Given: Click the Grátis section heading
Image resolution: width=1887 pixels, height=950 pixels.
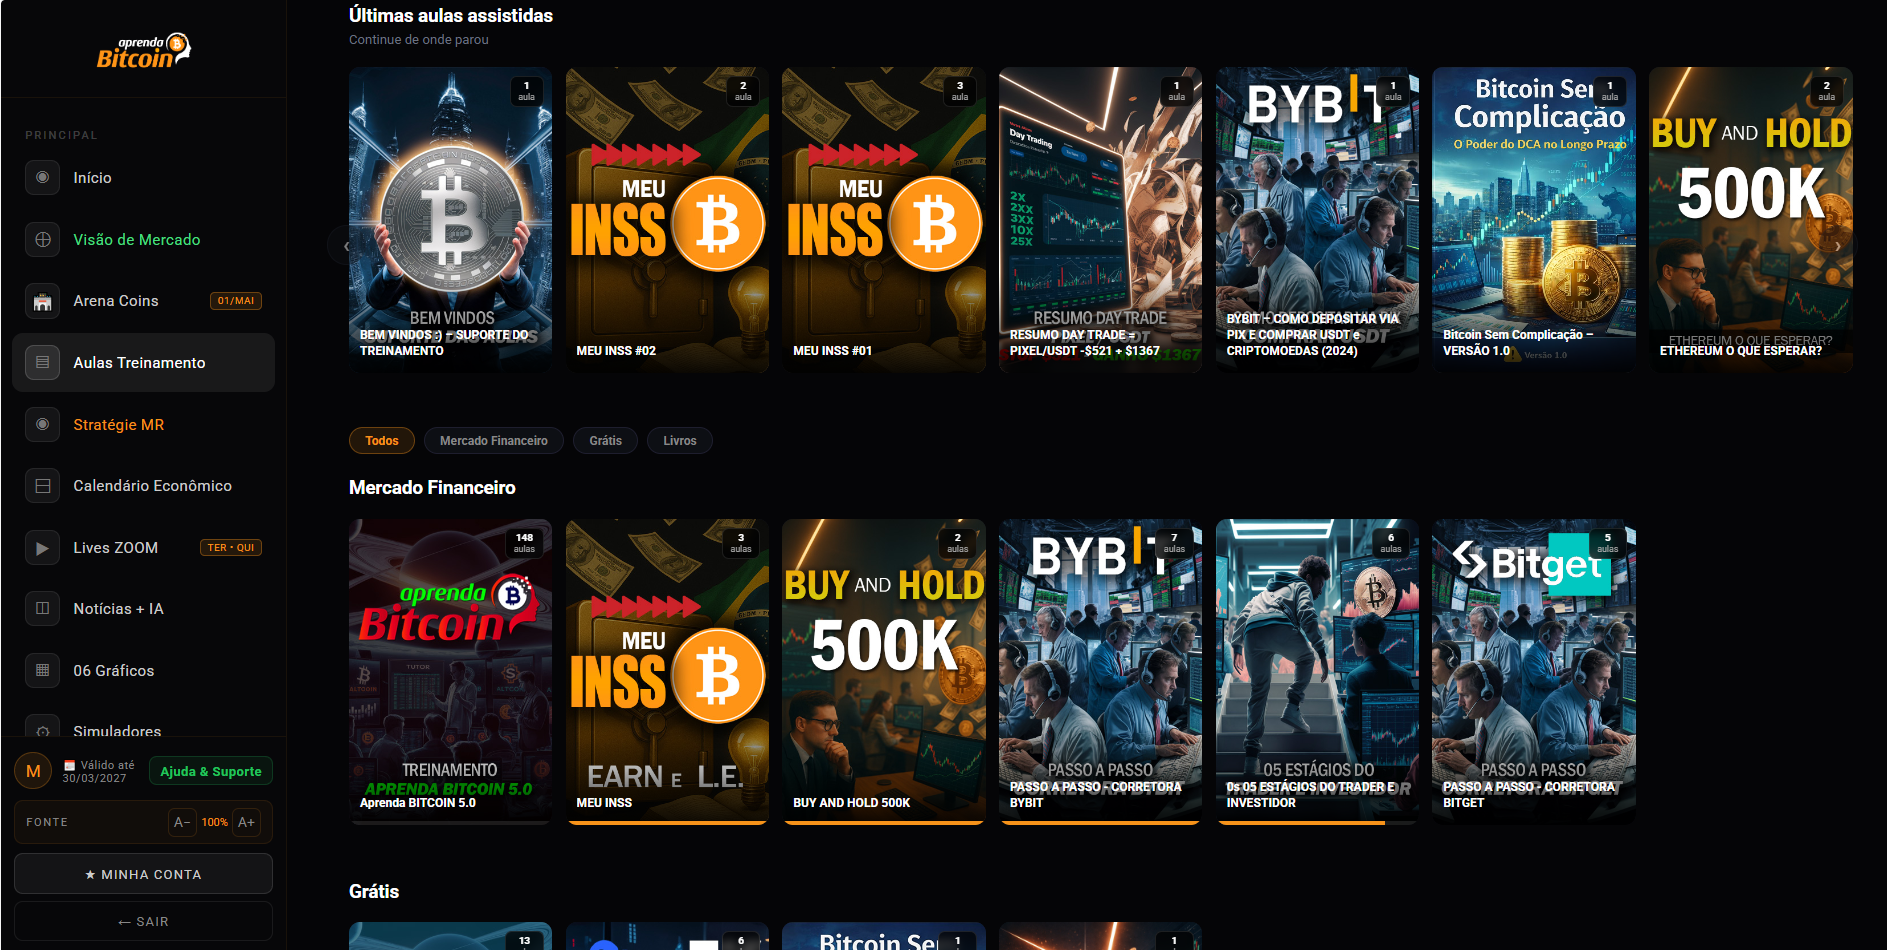Looking at the screenshot, I should [374, 892].
